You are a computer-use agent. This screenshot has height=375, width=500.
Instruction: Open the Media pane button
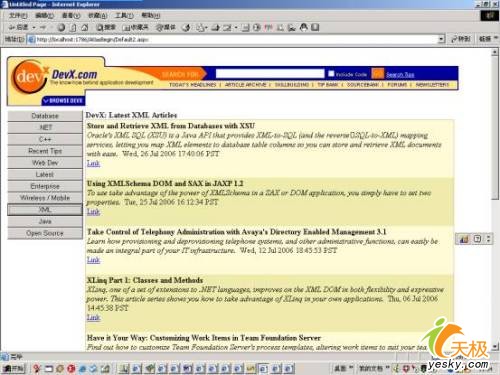coord(166,27)
